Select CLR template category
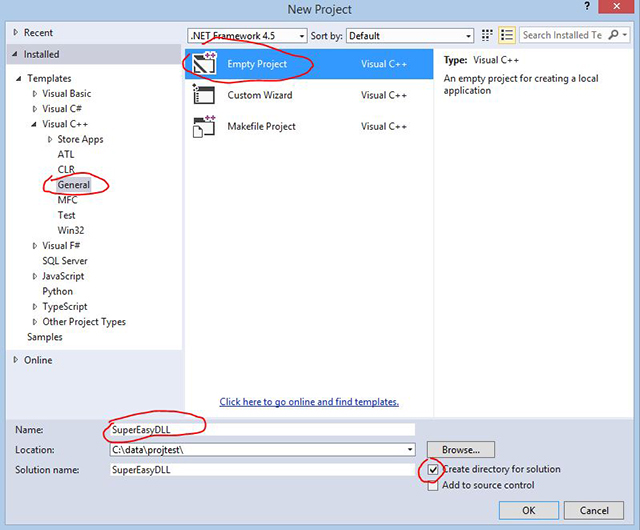640x530 pixels. point(66,169)
